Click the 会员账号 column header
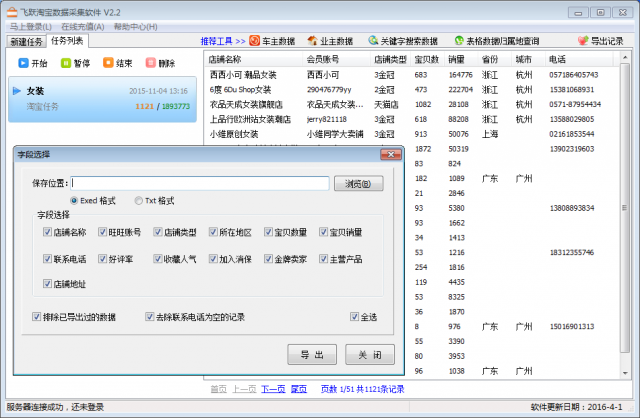The width and height of the screenshot is (640, 418). [x=336, y=59]
